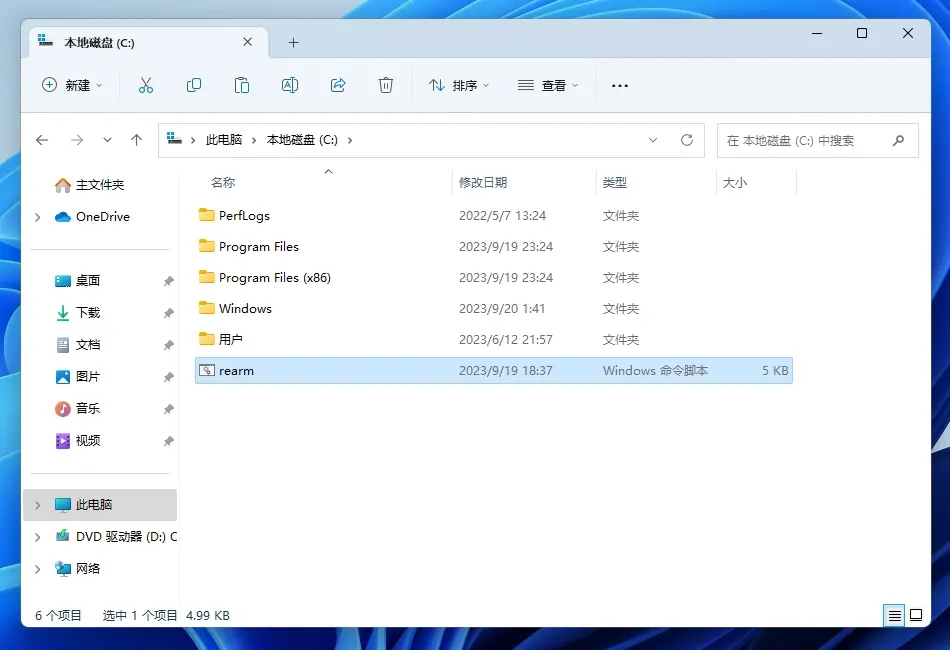Image resolution: width=950 pixels, height=650 pixels.
Task: Select the Program Files folder
Action: (x=494, y=247)
